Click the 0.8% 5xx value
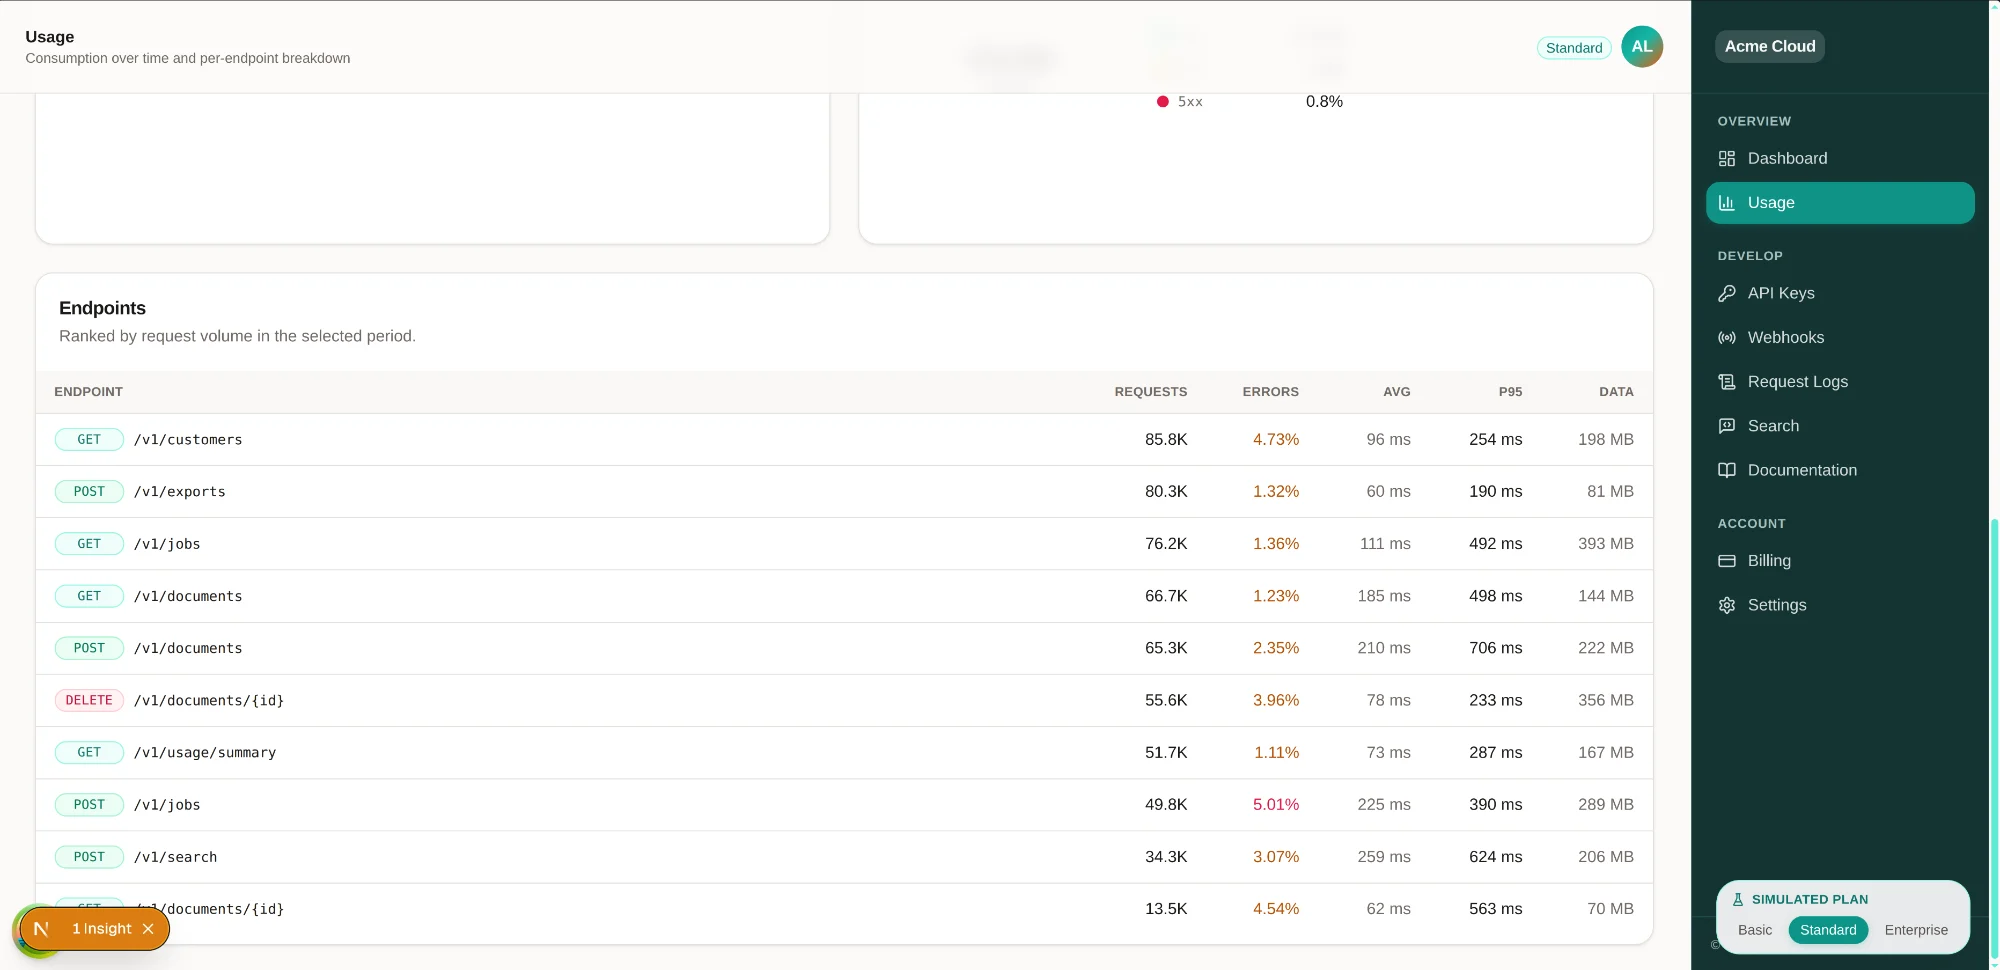This screenshot has height=970, width=2000. 1324,101
